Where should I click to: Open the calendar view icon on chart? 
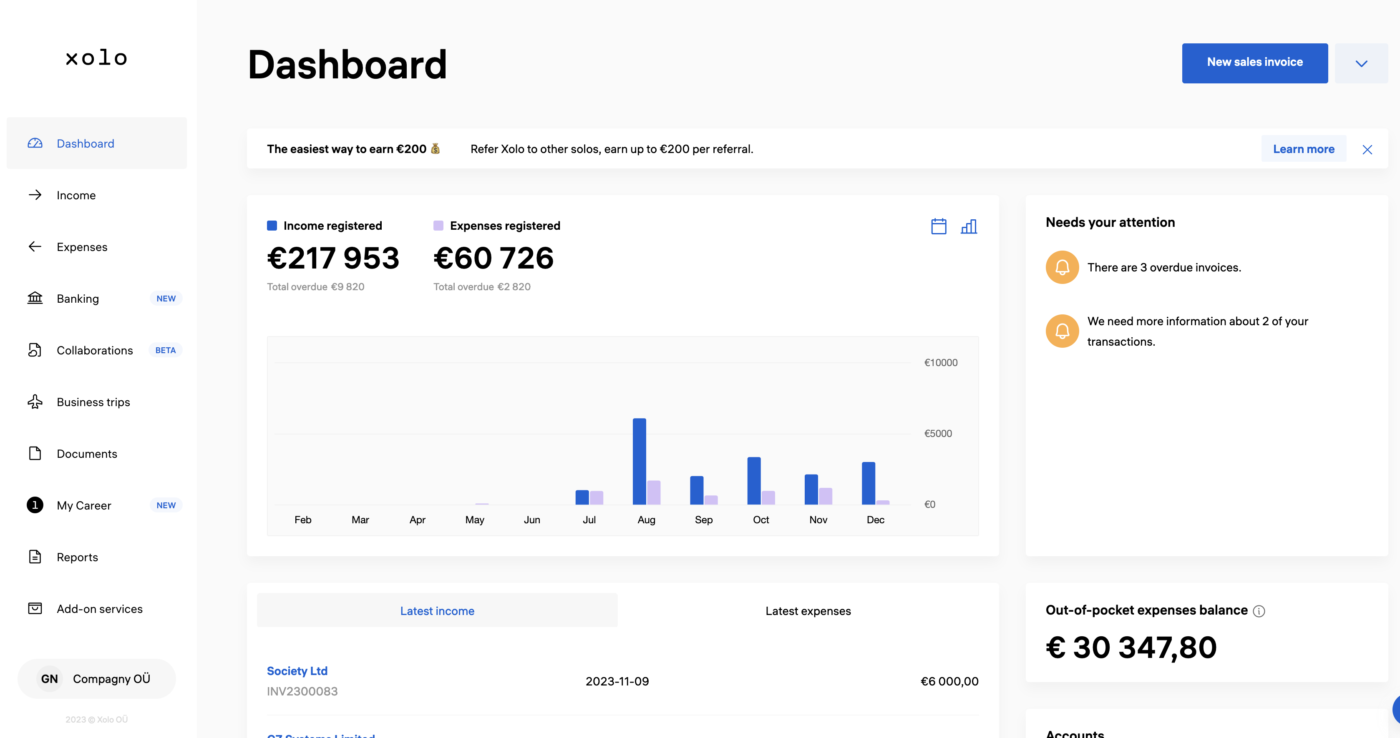pos(939,227)
